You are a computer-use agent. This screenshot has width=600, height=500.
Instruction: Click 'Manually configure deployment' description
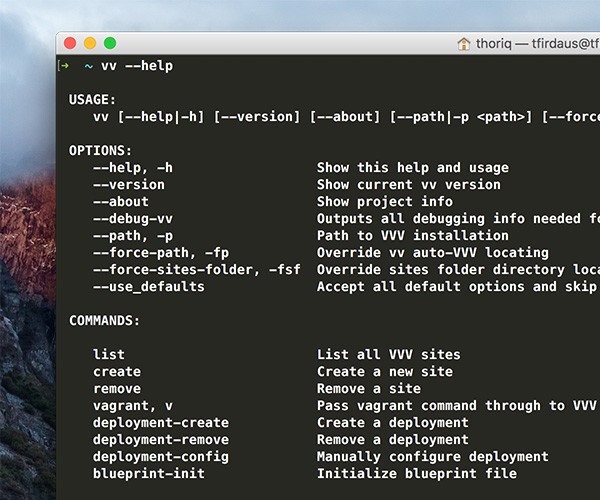pos(433,457)
